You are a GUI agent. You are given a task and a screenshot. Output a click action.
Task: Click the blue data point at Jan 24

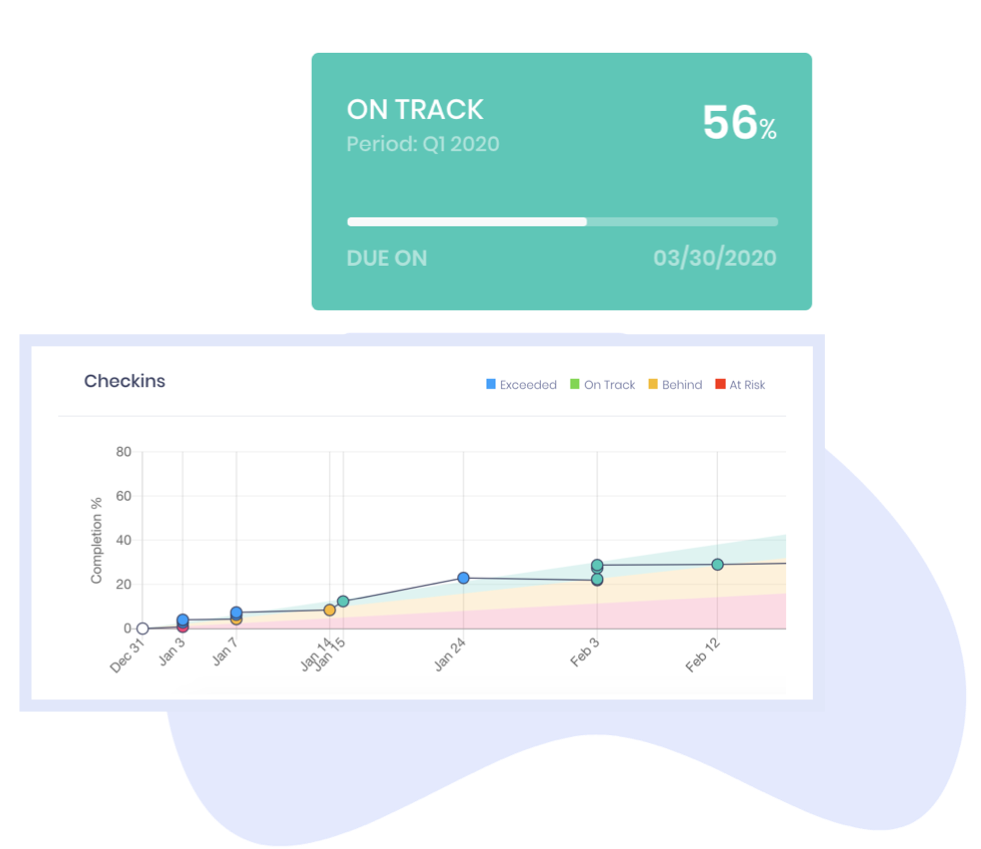463,578
